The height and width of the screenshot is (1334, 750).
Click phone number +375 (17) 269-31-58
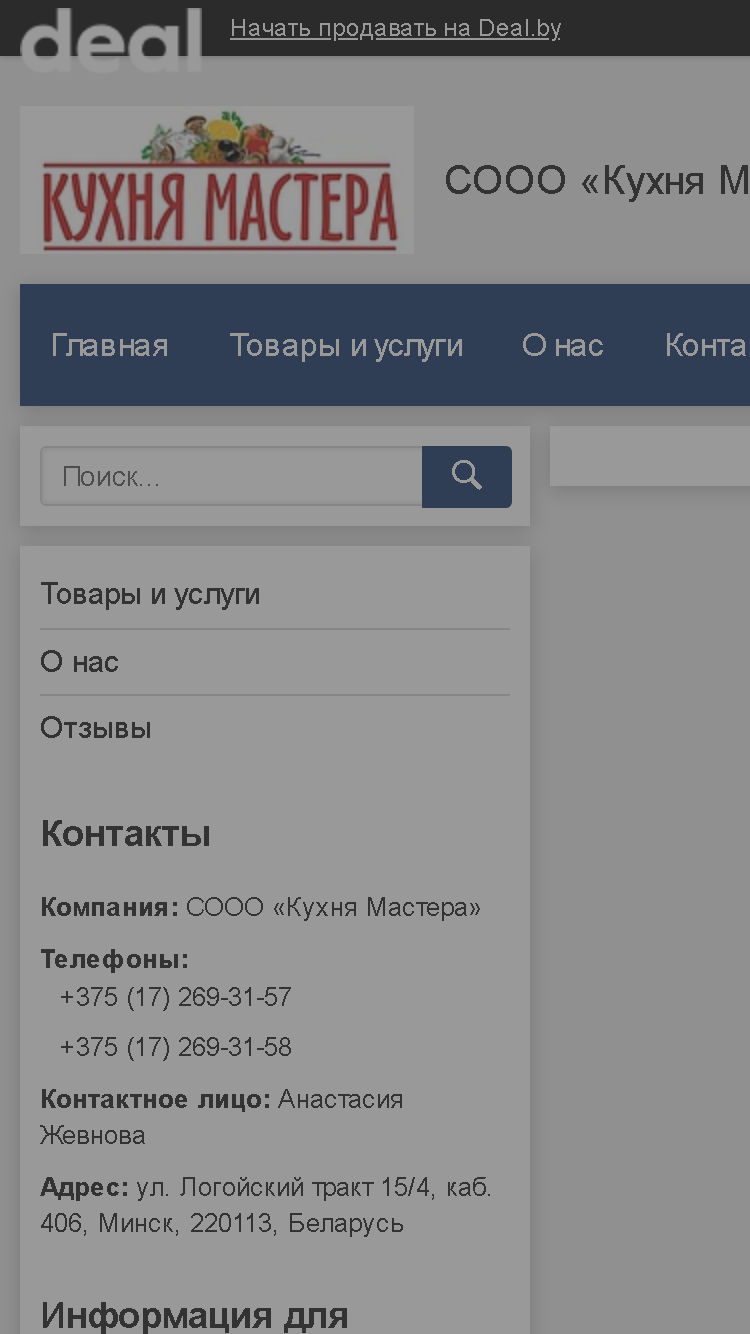point(176,1047)
